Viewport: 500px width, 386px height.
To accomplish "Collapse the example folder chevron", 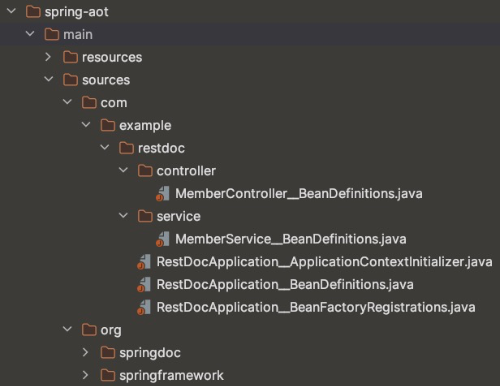I will [86, 125].
